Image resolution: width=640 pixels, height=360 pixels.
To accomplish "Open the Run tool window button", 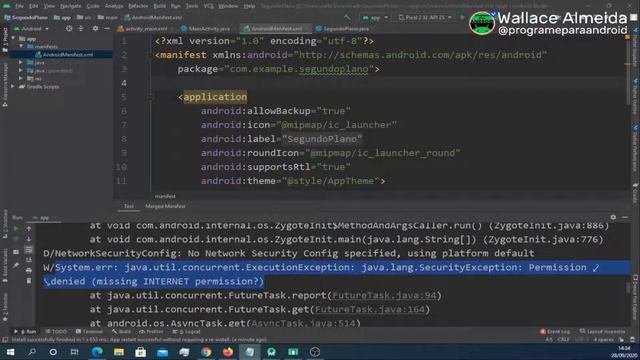I will point(25,331).
